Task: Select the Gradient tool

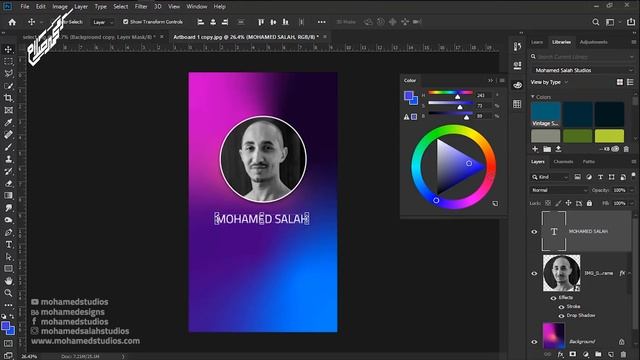Action: point(8,196)
